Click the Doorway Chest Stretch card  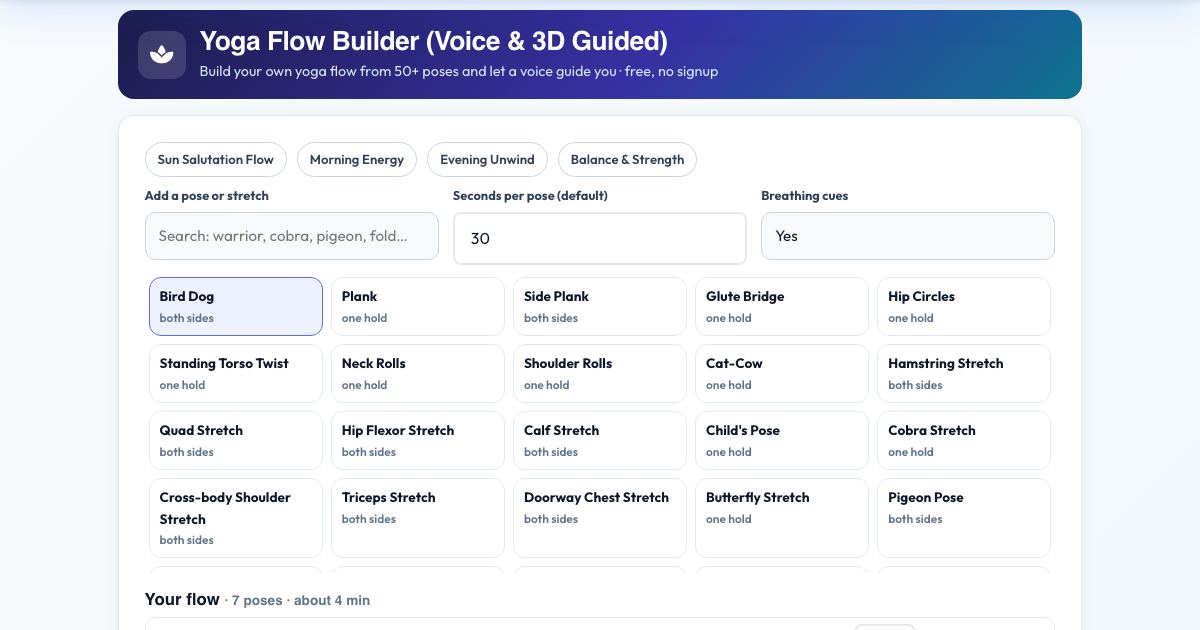coord(600,518)
